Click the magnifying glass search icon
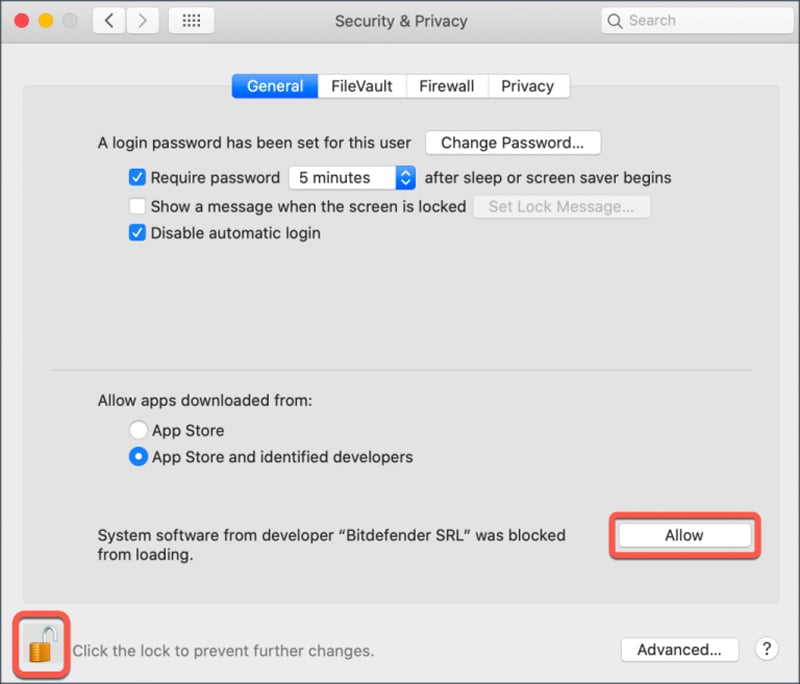800x684 pixels. click(616, 21)
